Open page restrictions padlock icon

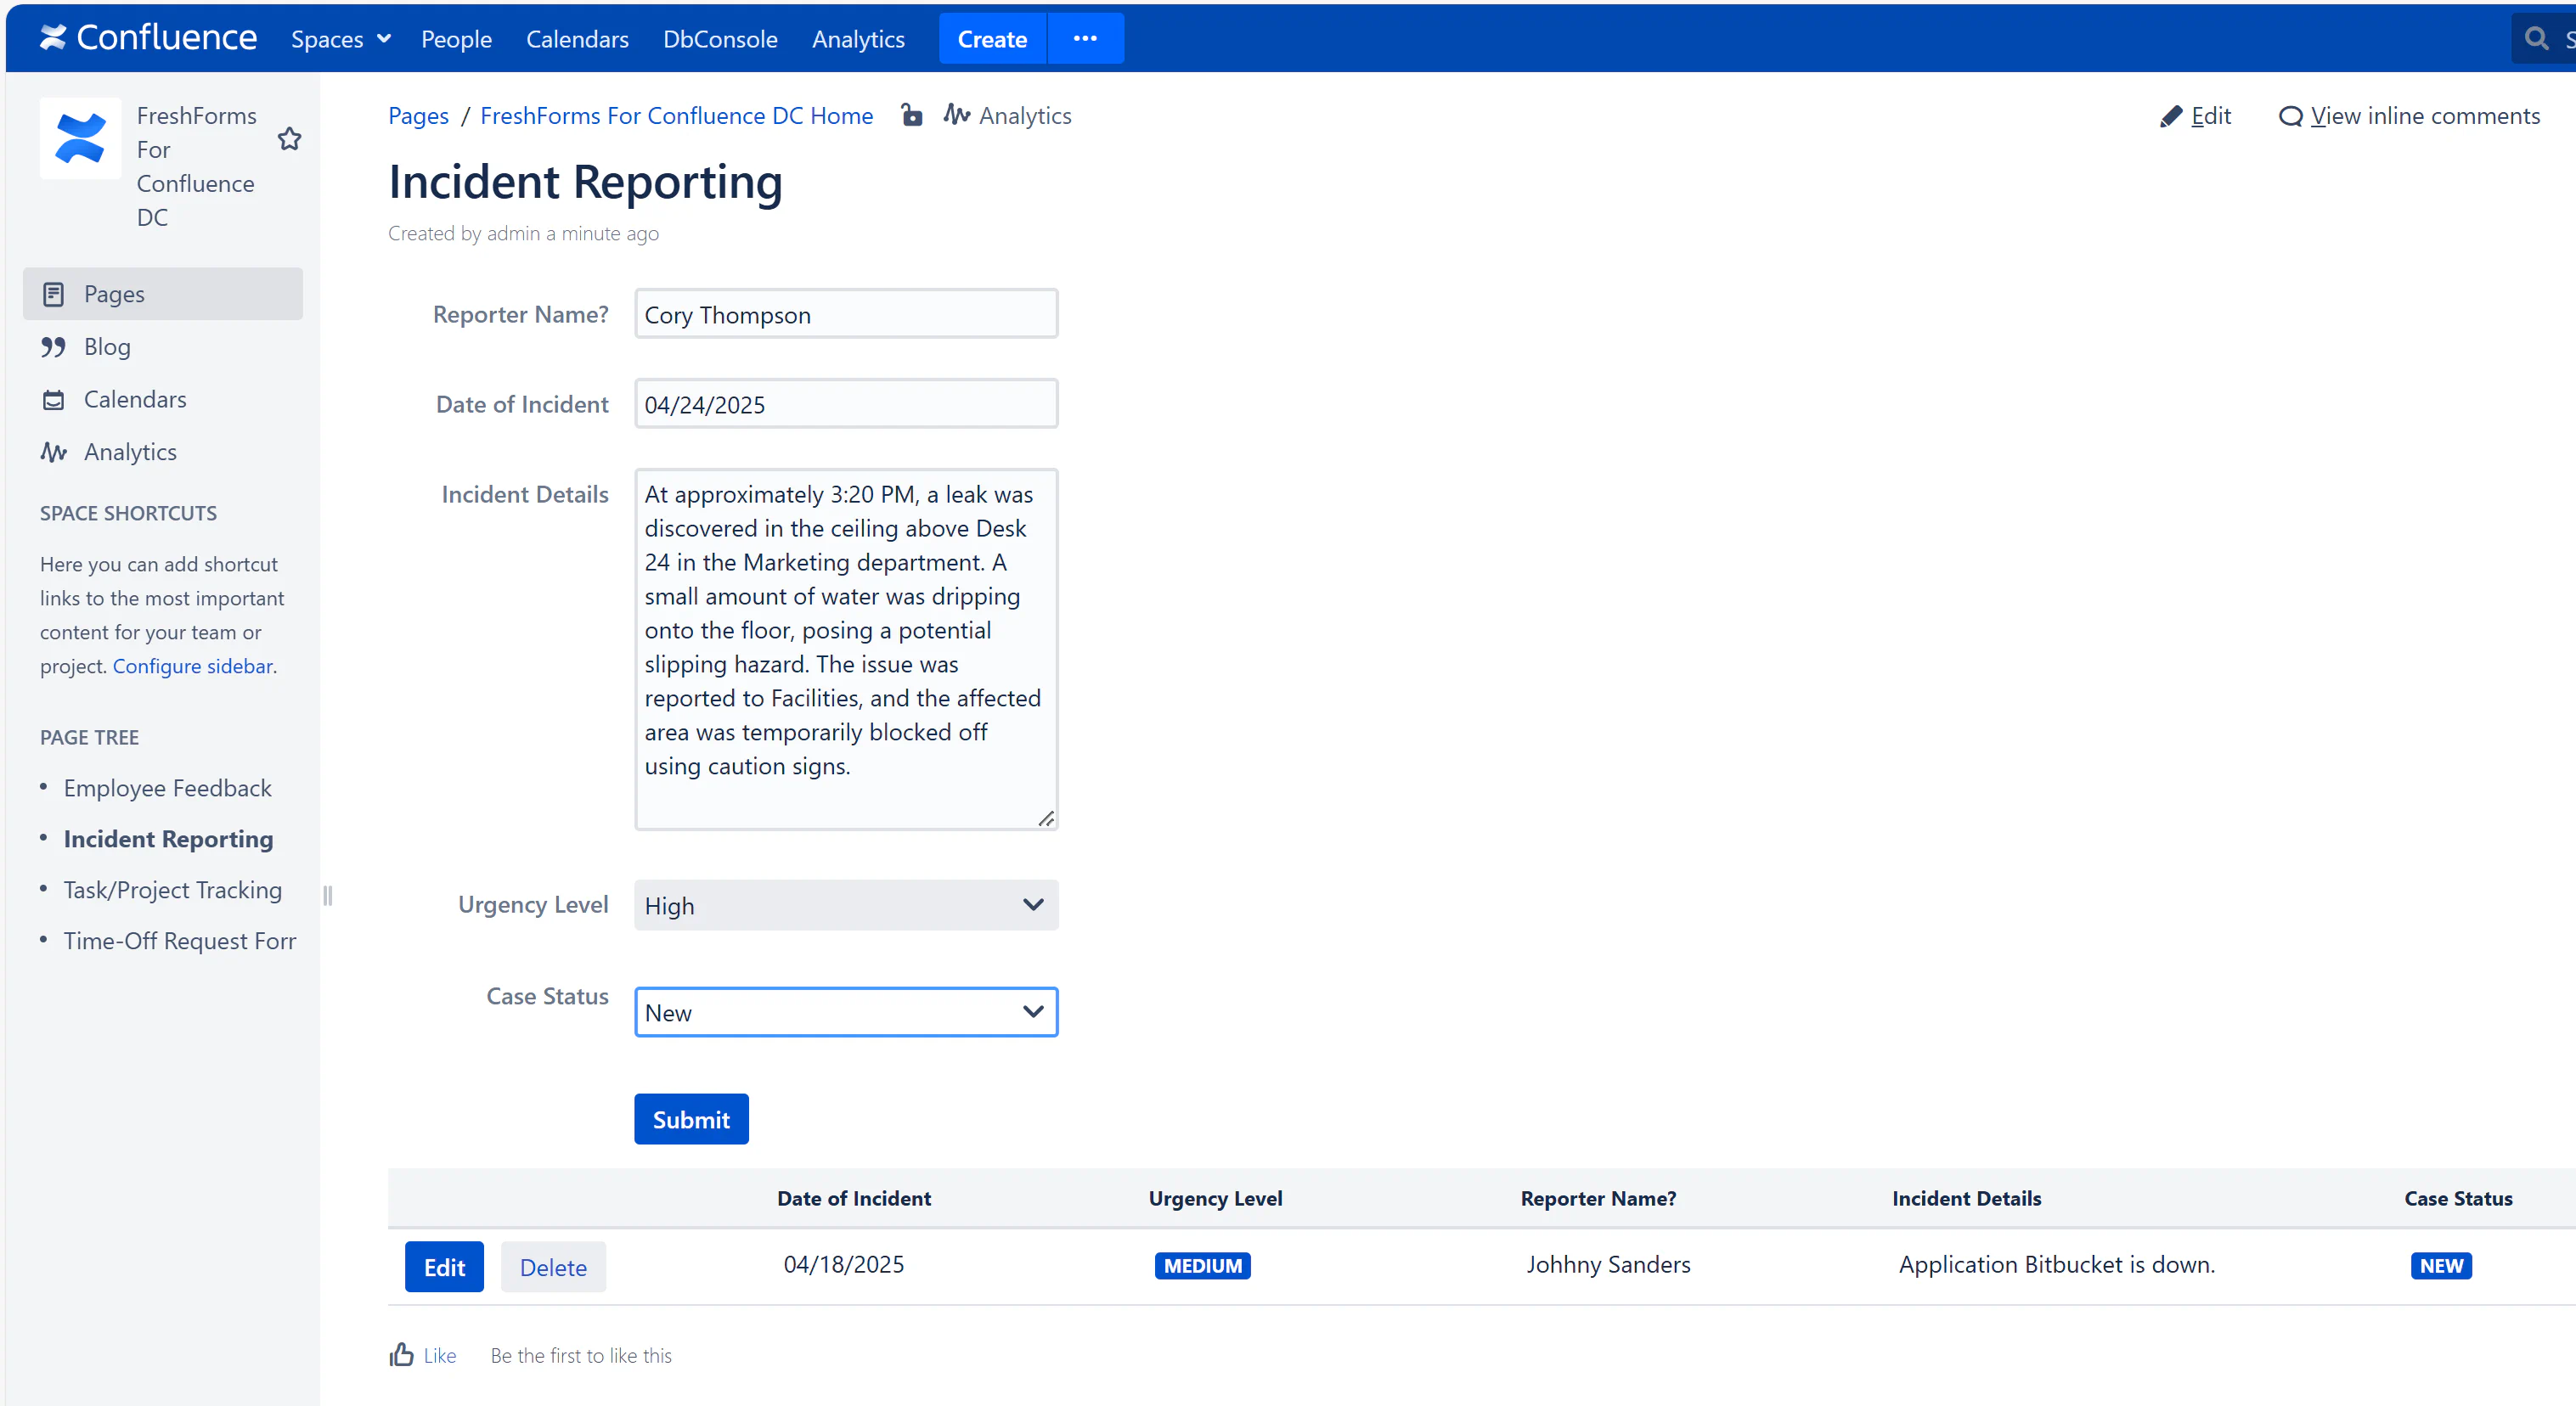point(911,115)
